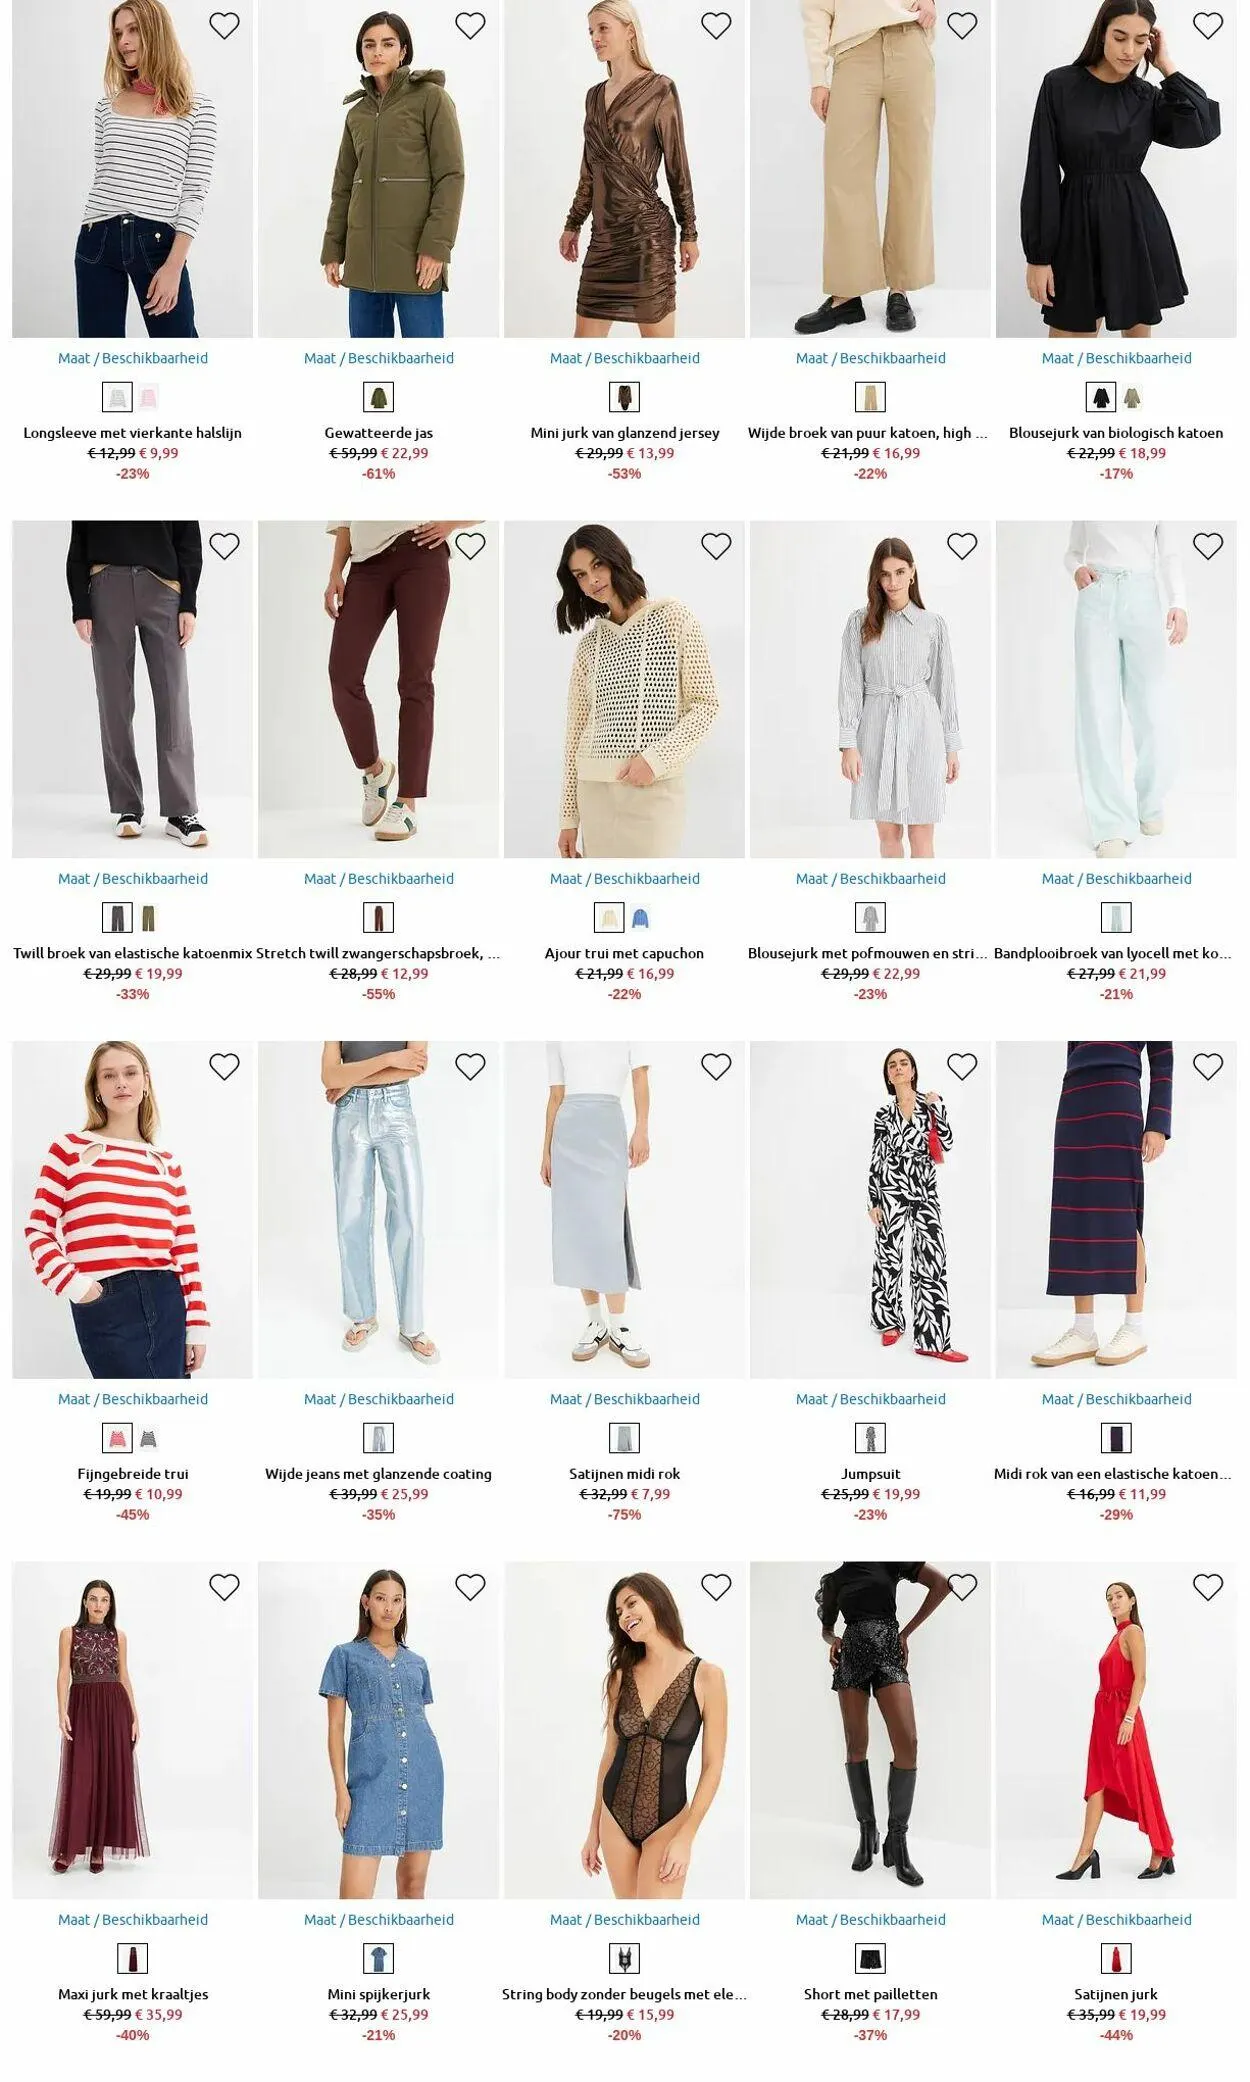Open the String body product image
1250x2082 pixels.
tap(625, 1730)
